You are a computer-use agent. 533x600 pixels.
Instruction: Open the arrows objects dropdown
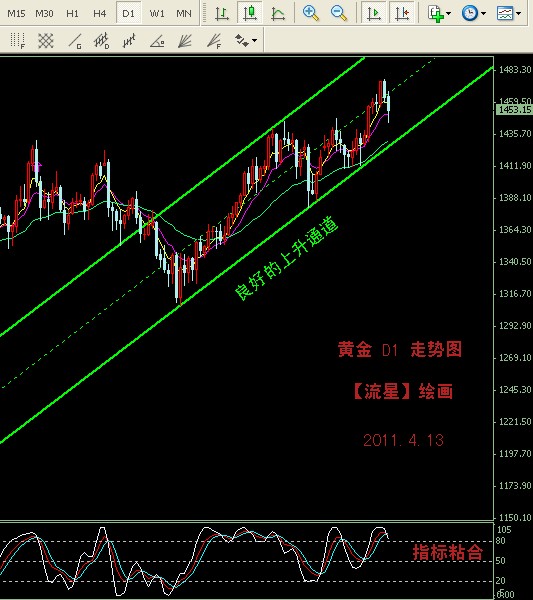coord(246,41)
